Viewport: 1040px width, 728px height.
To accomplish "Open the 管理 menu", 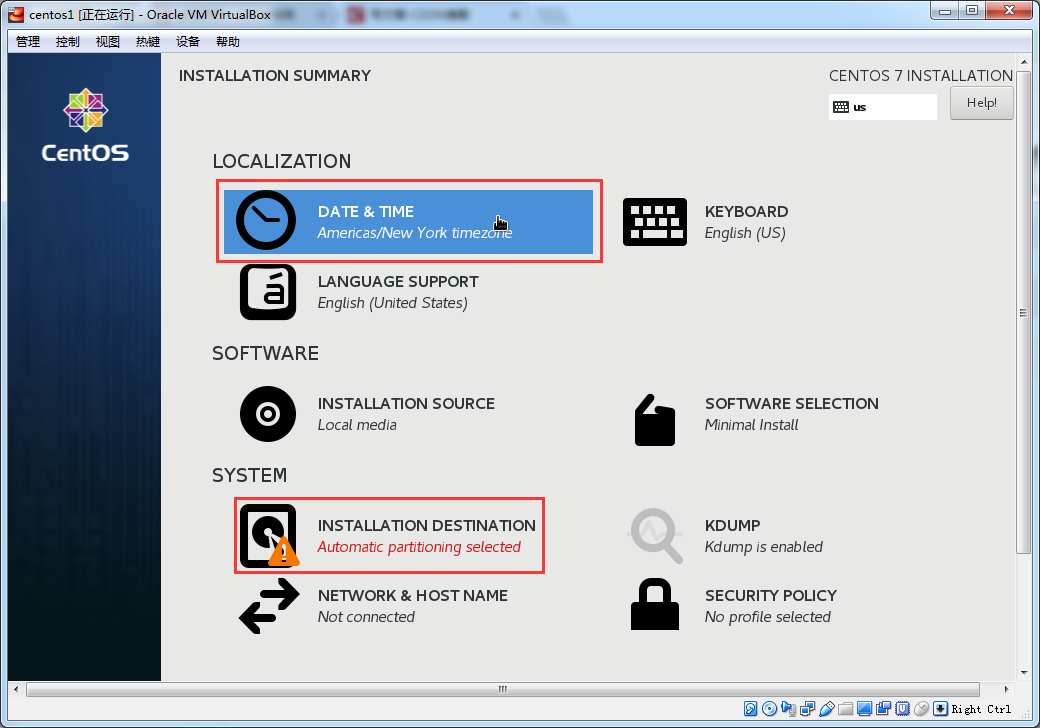I will click(28, 42).
